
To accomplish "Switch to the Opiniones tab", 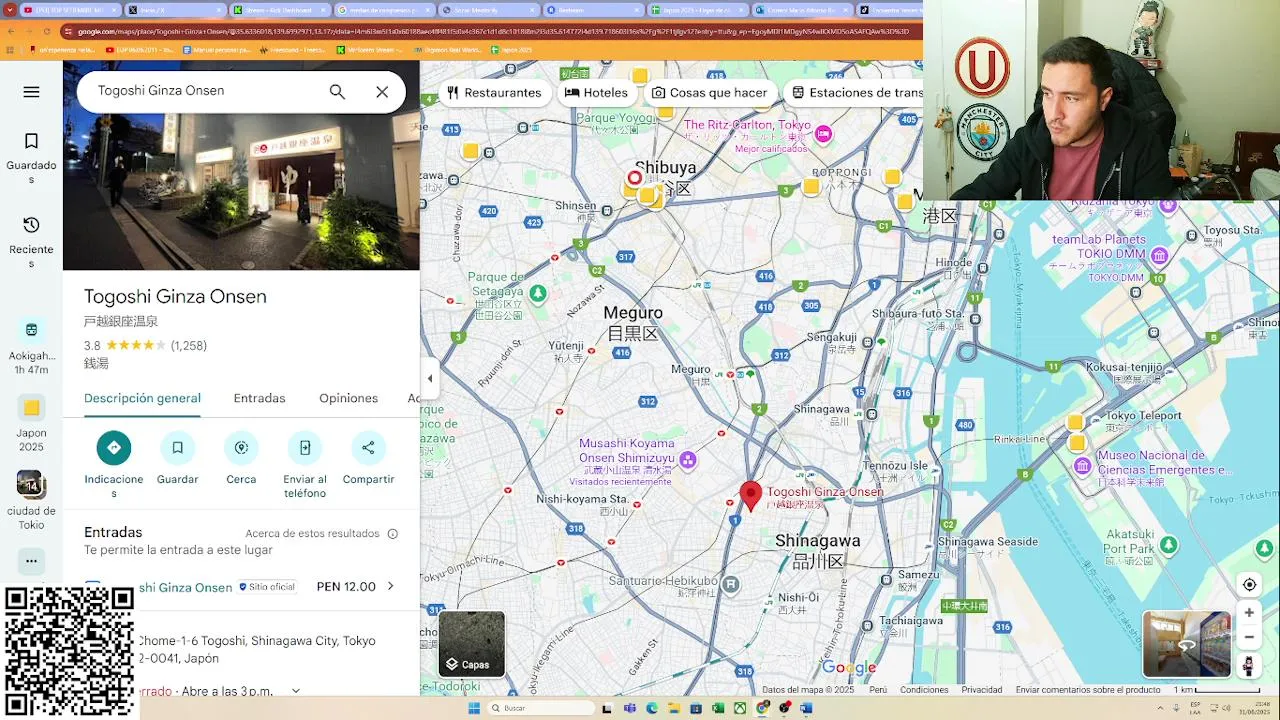I will coord(348,398).
